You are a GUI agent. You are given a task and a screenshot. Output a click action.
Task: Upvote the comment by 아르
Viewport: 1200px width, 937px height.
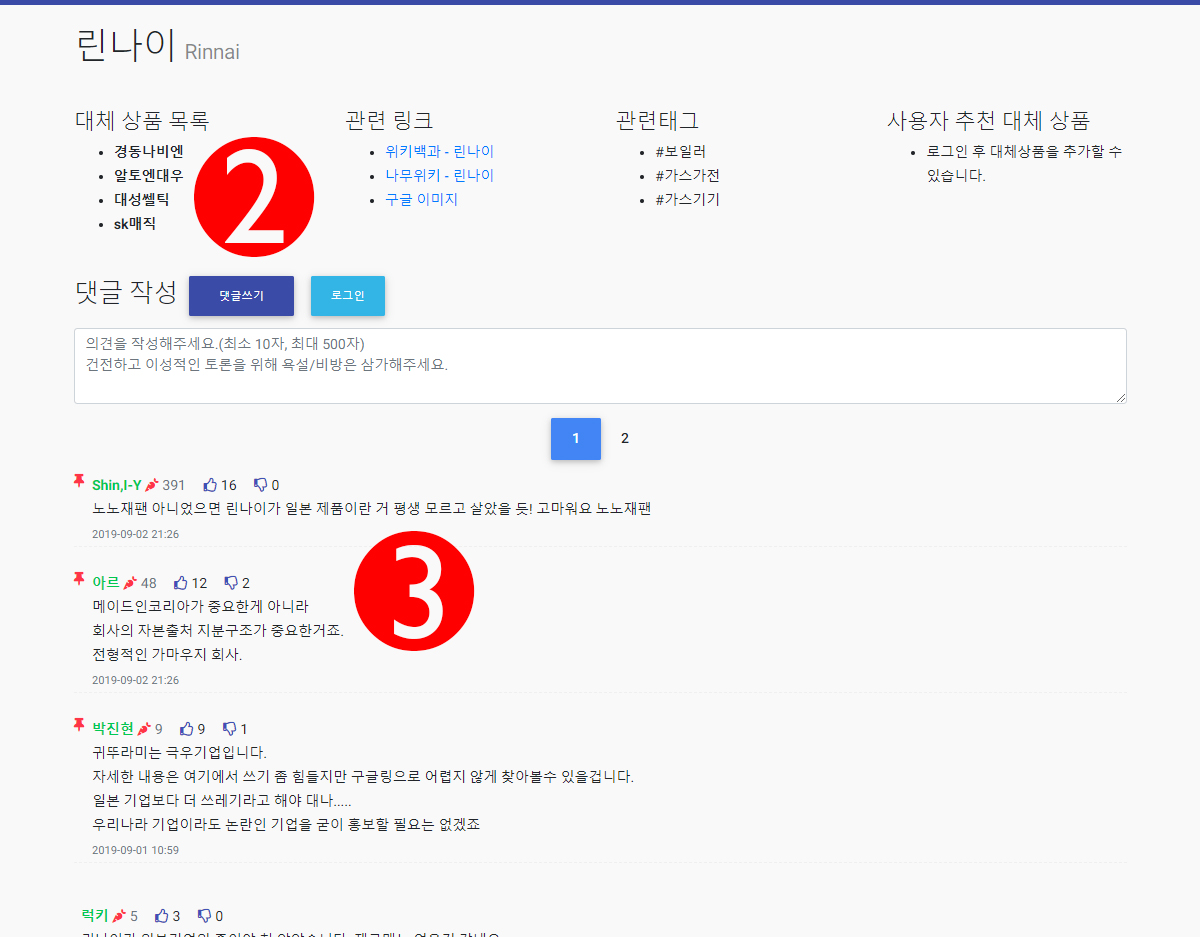[x=181, y=583]
